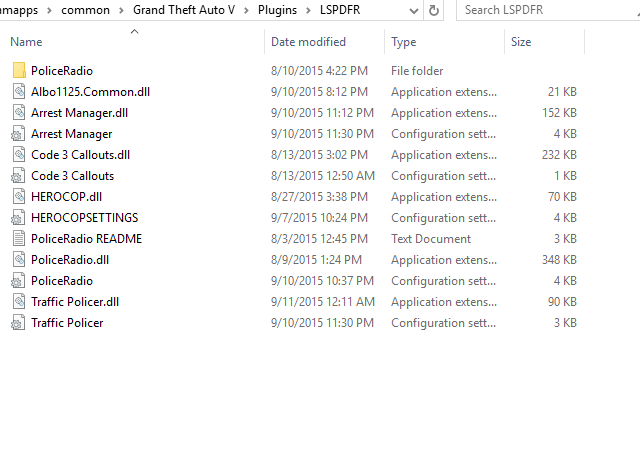Sort by Date modified column header
Viewport: 640px width, 449px height.
coord(308,42)
